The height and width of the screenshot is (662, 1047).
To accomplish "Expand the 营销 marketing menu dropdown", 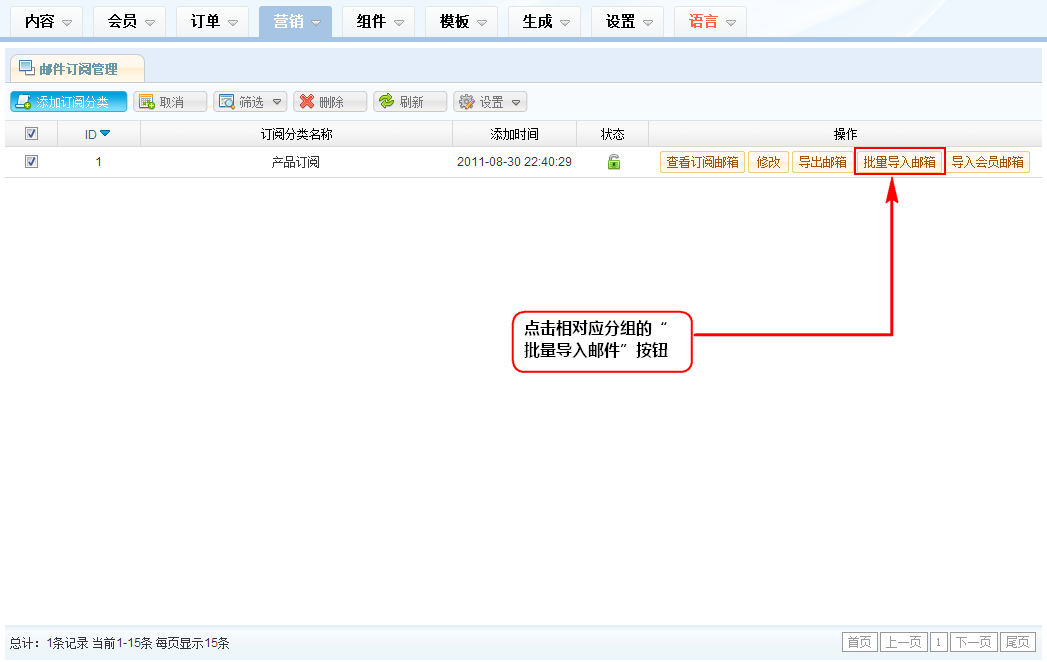I will pos(315,22).
